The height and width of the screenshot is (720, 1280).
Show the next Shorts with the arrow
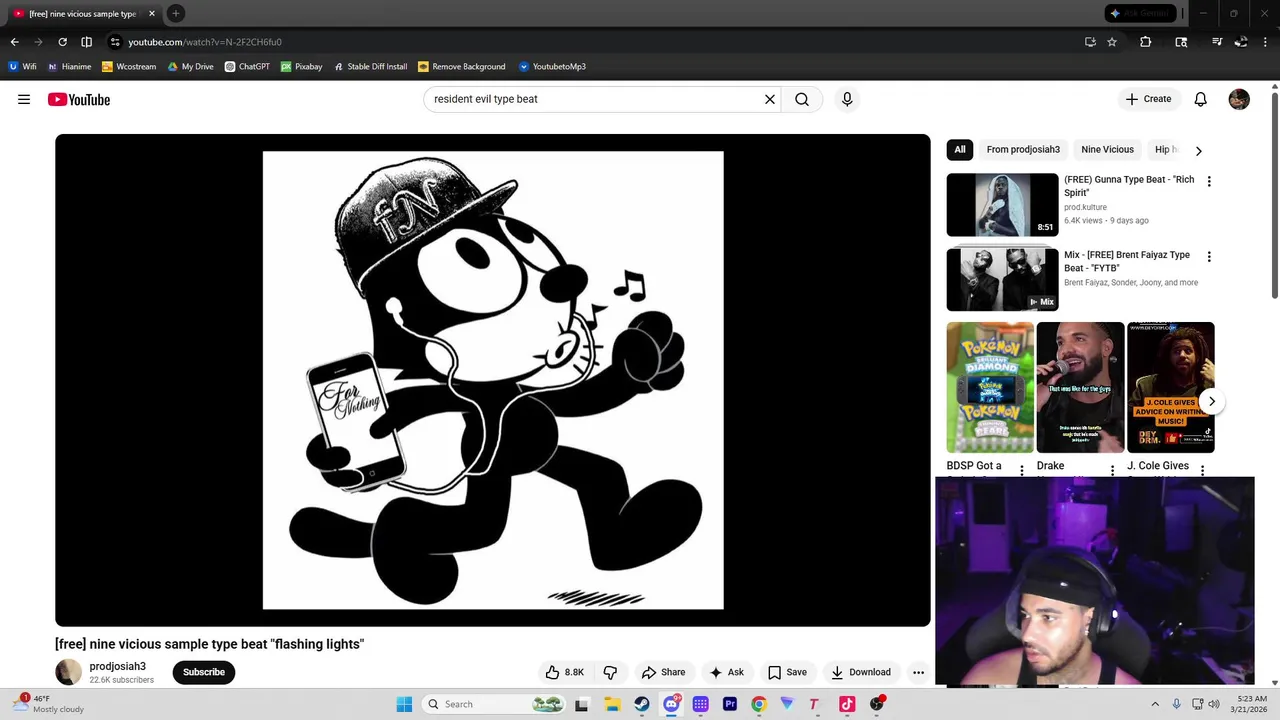point(1211,401)
